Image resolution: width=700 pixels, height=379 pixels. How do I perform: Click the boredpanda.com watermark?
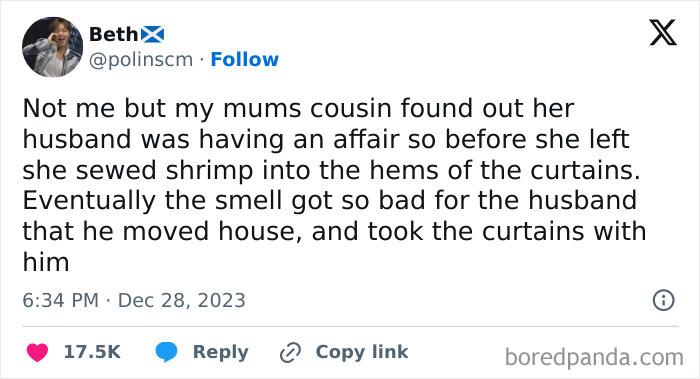[594, 358]
